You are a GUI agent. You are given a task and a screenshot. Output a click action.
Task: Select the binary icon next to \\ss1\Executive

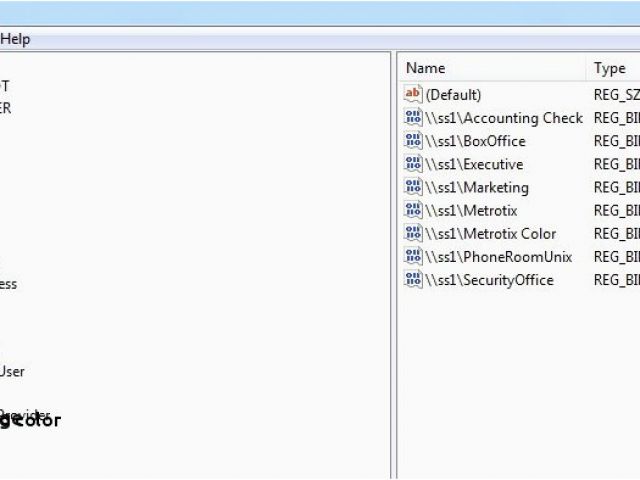[x=413, y=163]
